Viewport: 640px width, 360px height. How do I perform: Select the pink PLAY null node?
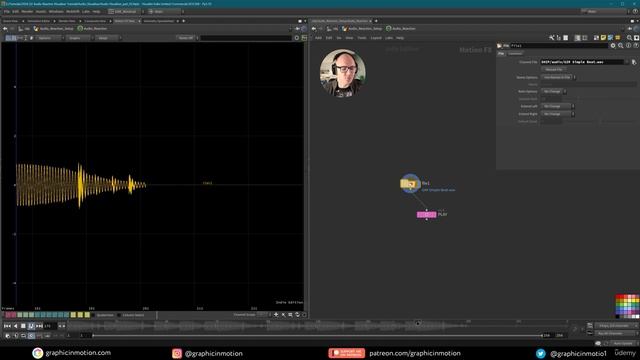[x=427, y=214]
